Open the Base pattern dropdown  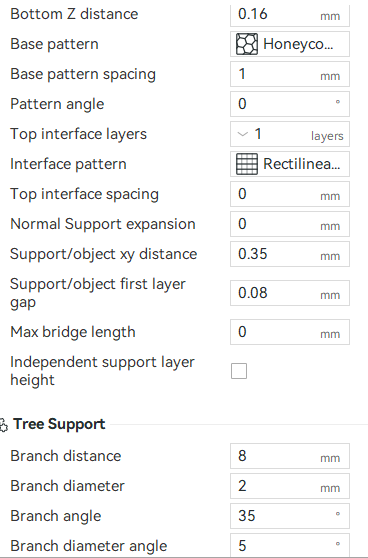290,44
